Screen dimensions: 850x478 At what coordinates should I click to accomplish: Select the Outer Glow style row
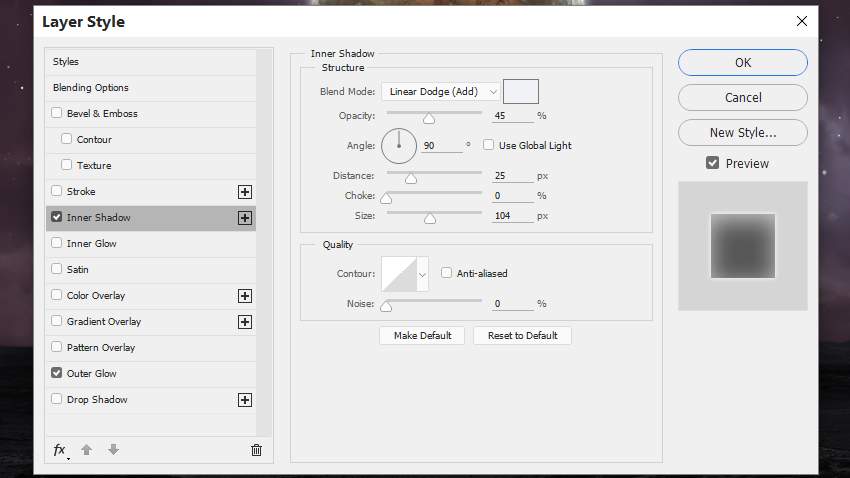click(x=151, y=374)
